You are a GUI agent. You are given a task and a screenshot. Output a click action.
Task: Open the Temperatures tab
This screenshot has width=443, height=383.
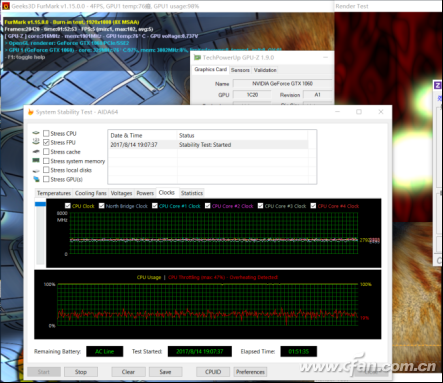click(x=54, y=193)
